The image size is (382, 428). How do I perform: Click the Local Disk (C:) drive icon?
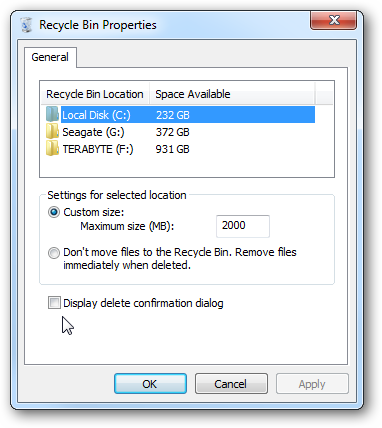click(52, 115)
